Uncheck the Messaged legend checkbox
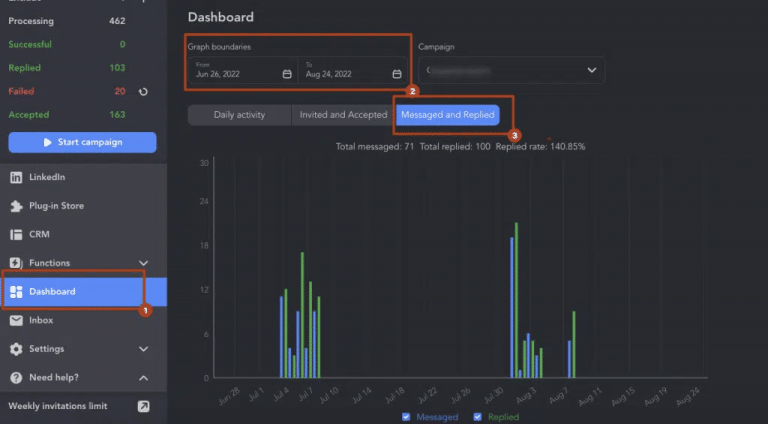 406,416
